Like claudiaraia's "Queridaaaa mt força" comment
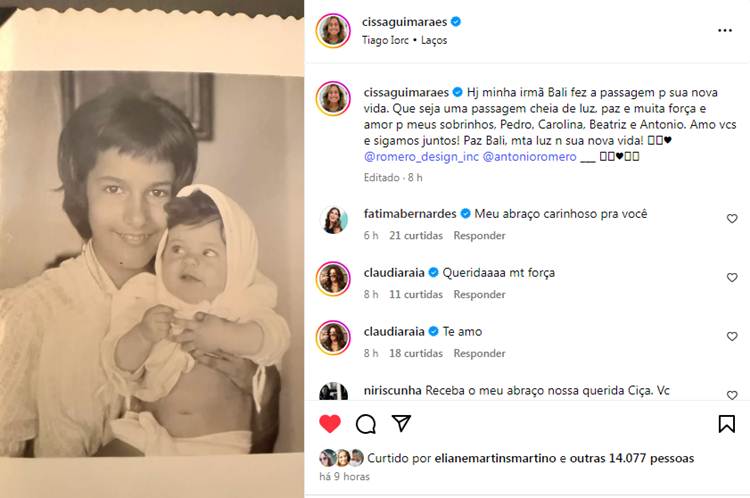The image size is (750, 498). [x=732, y=278]
